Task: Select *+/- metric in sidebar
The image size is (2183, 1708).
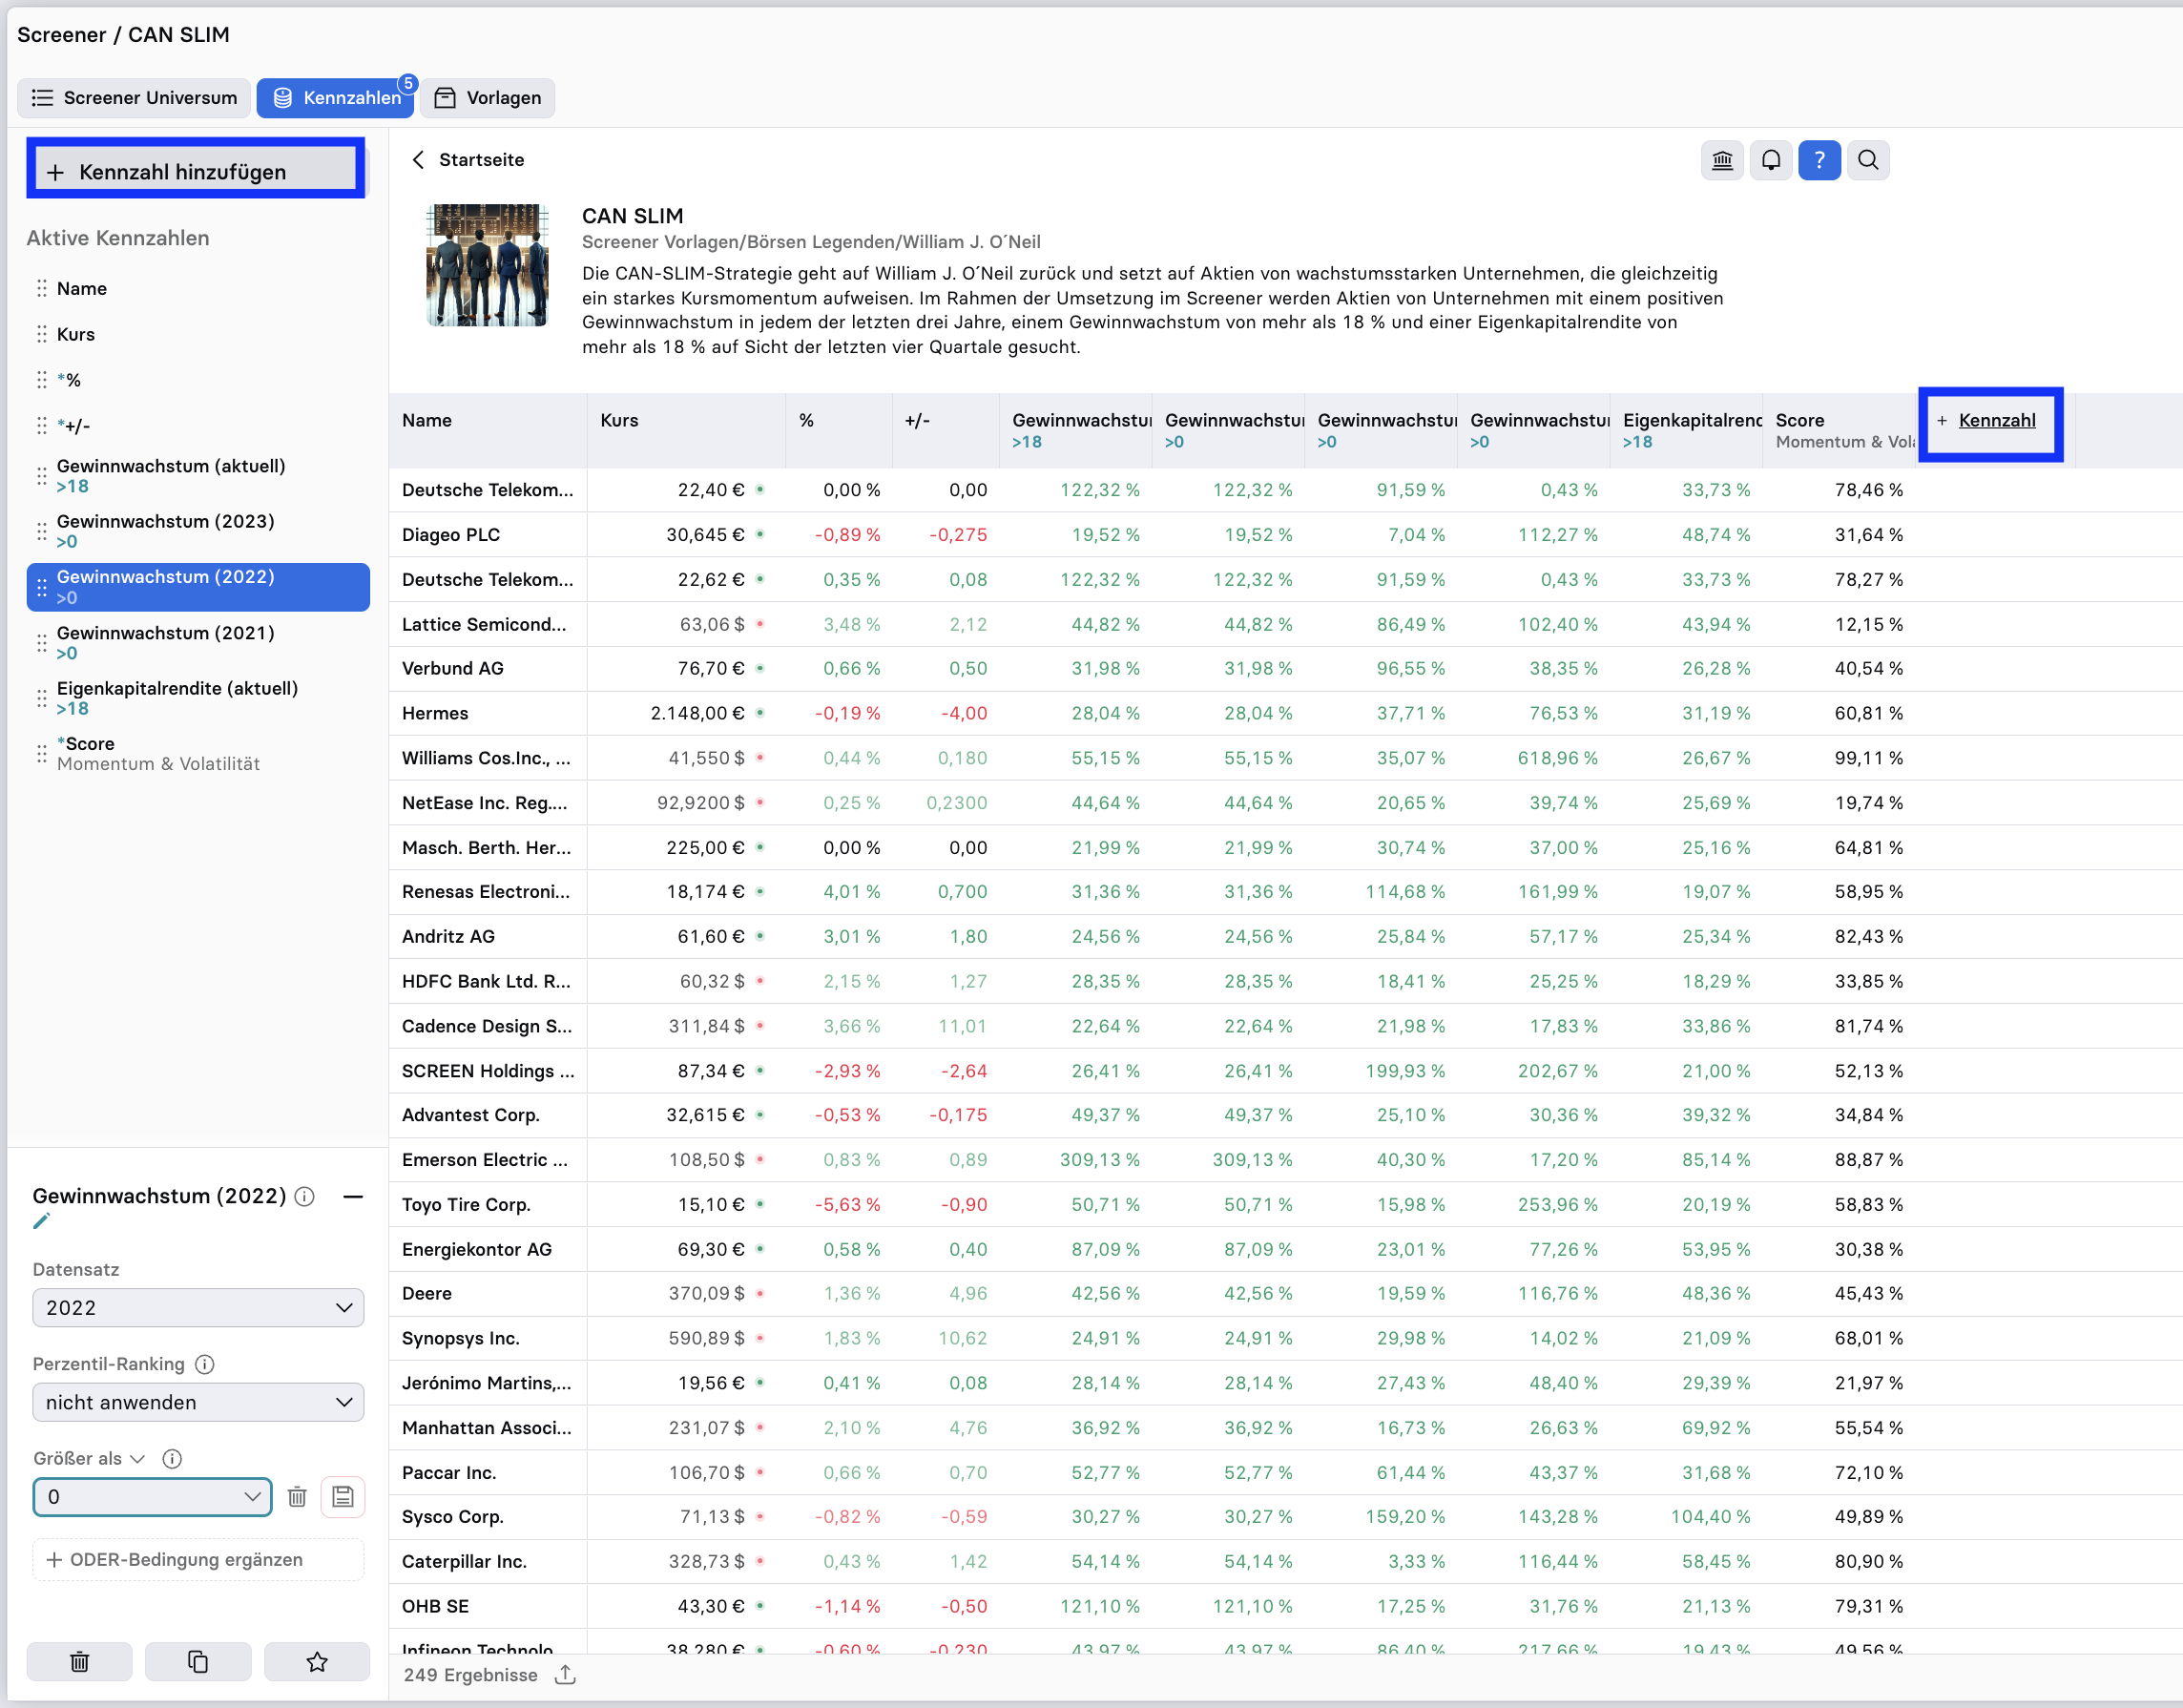Action: 198,426
